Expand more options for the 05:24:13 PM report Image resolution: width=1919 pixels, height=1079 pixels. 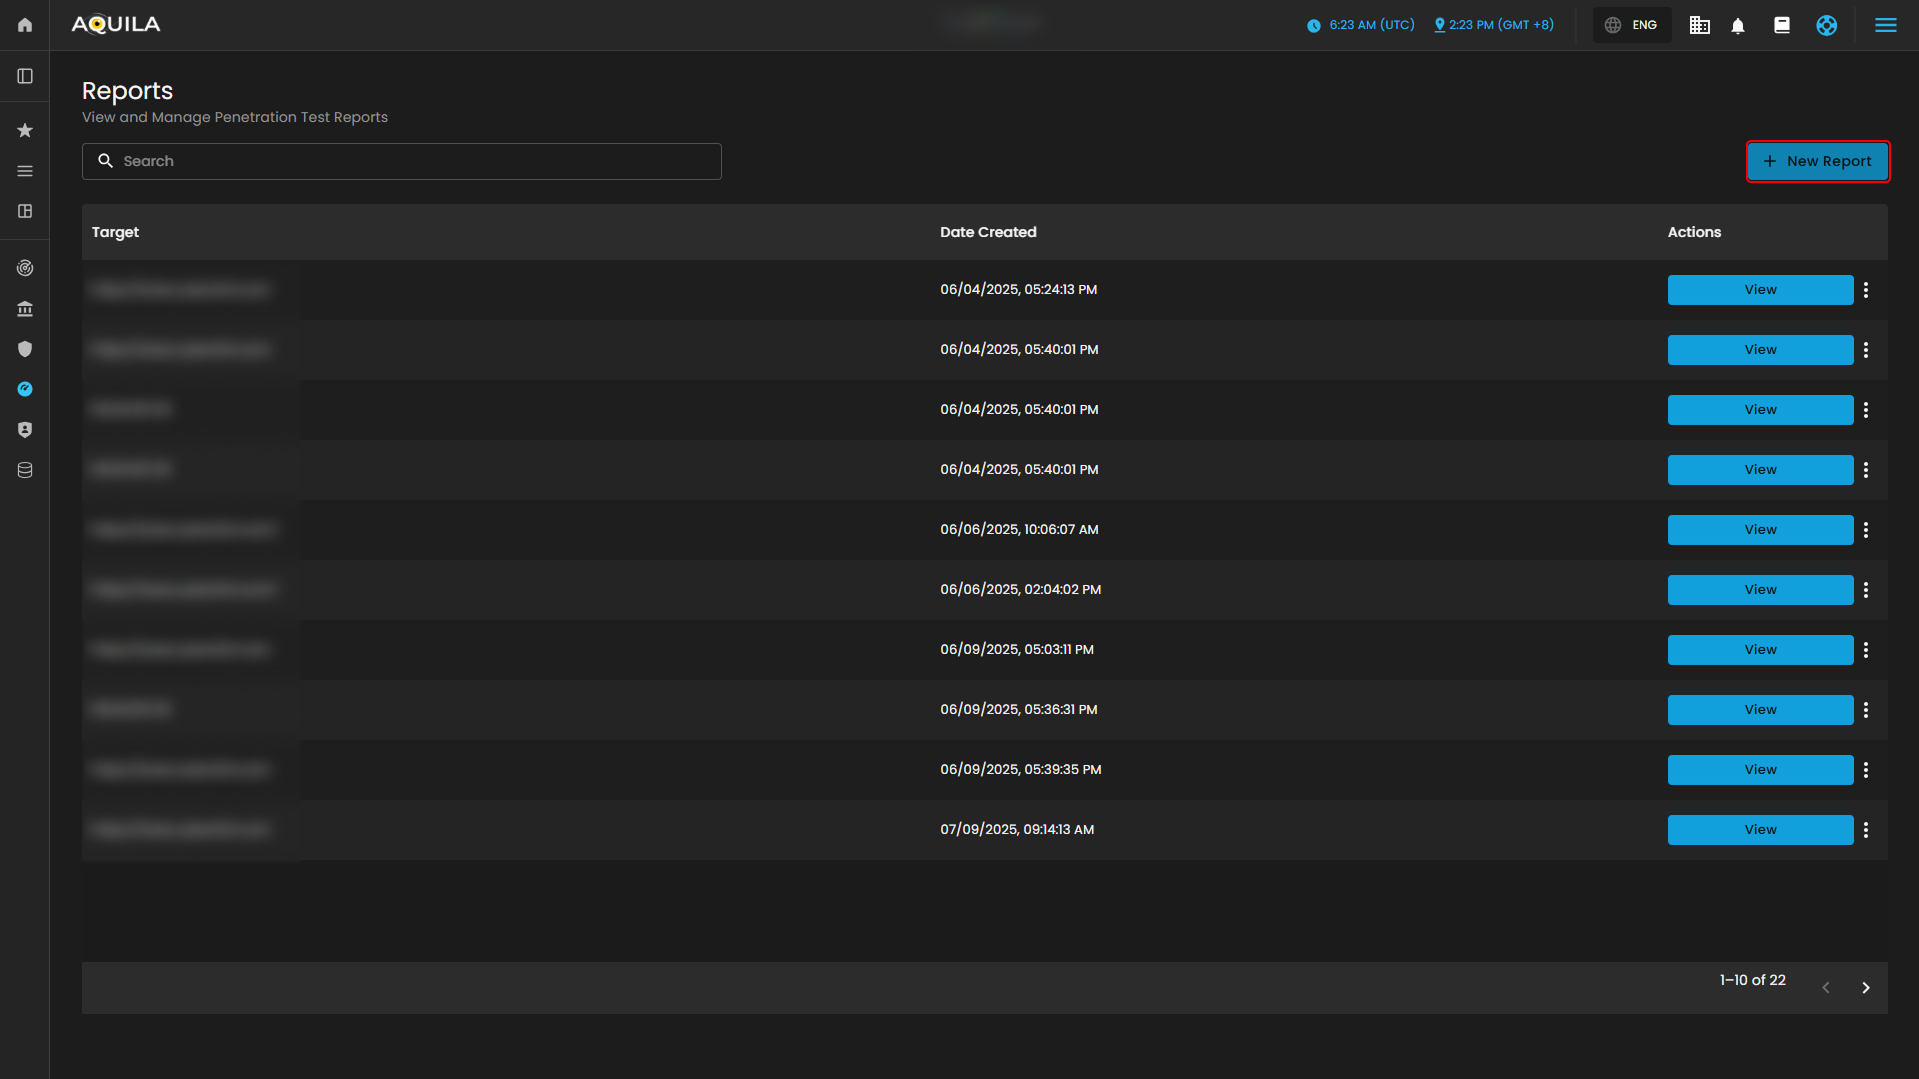click(x=1866, y=290)
